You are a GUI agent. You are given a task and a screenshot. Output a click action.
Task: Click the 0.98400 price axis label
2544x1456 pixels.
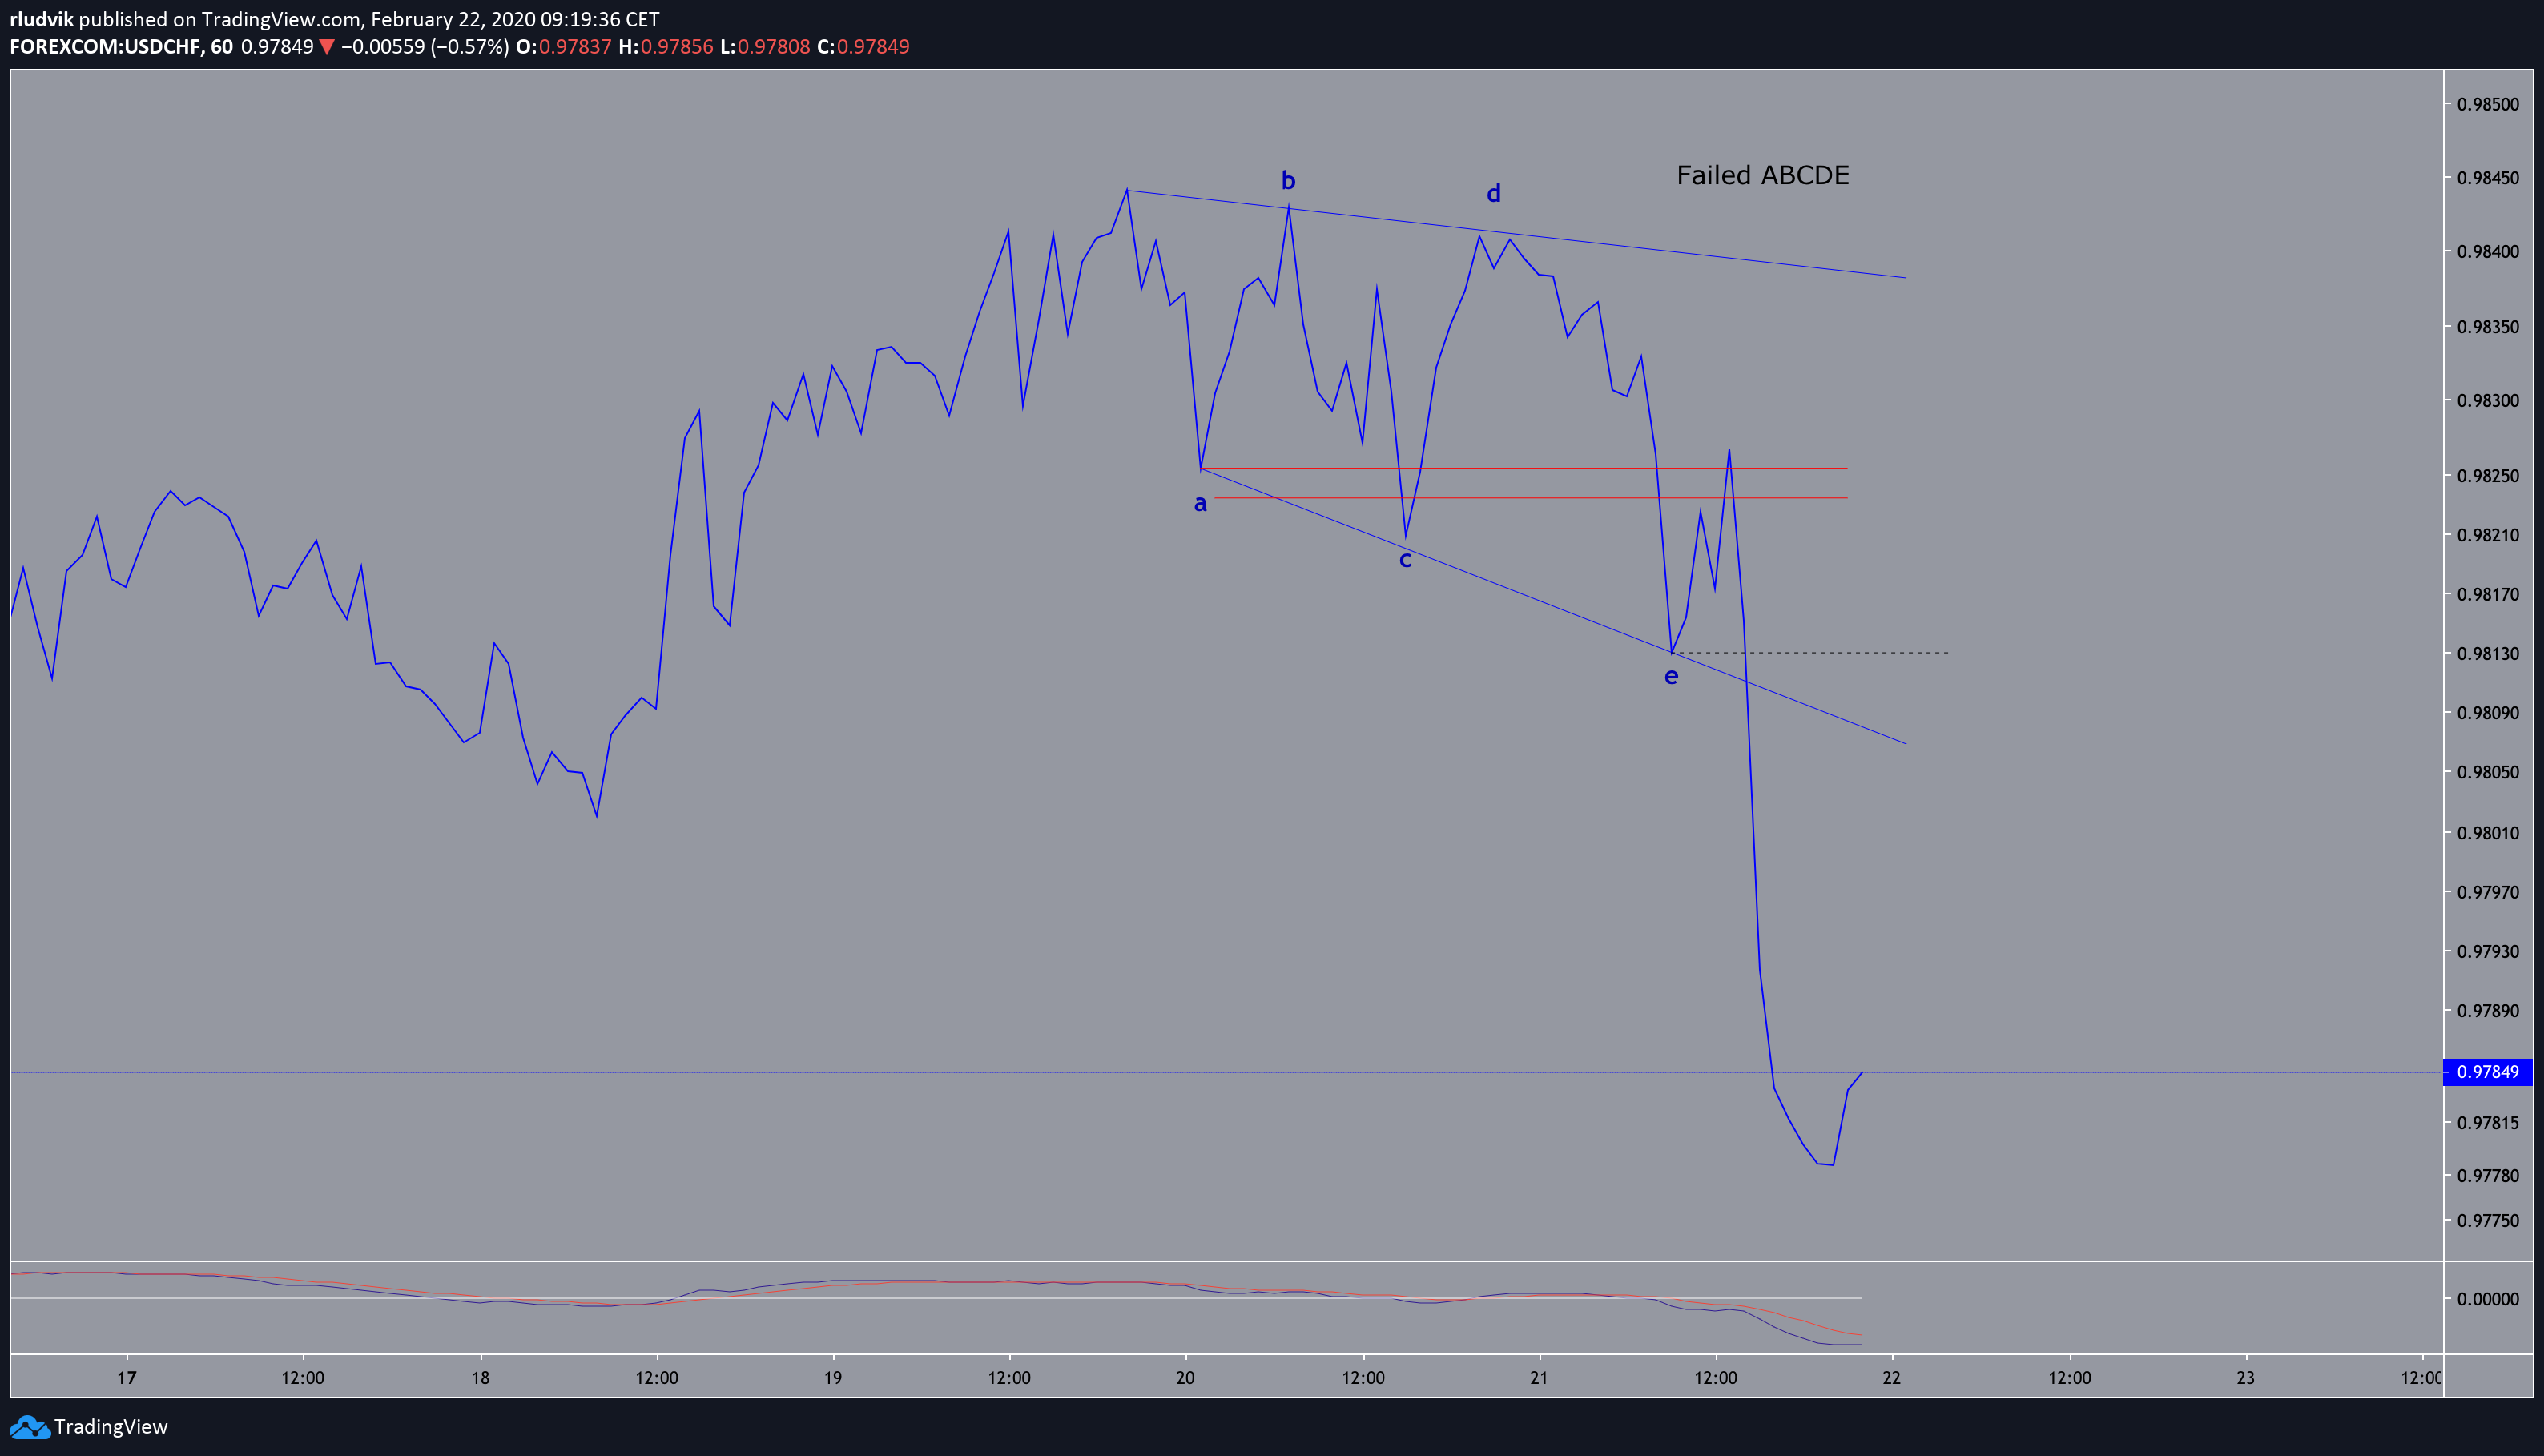point(2487,252)
